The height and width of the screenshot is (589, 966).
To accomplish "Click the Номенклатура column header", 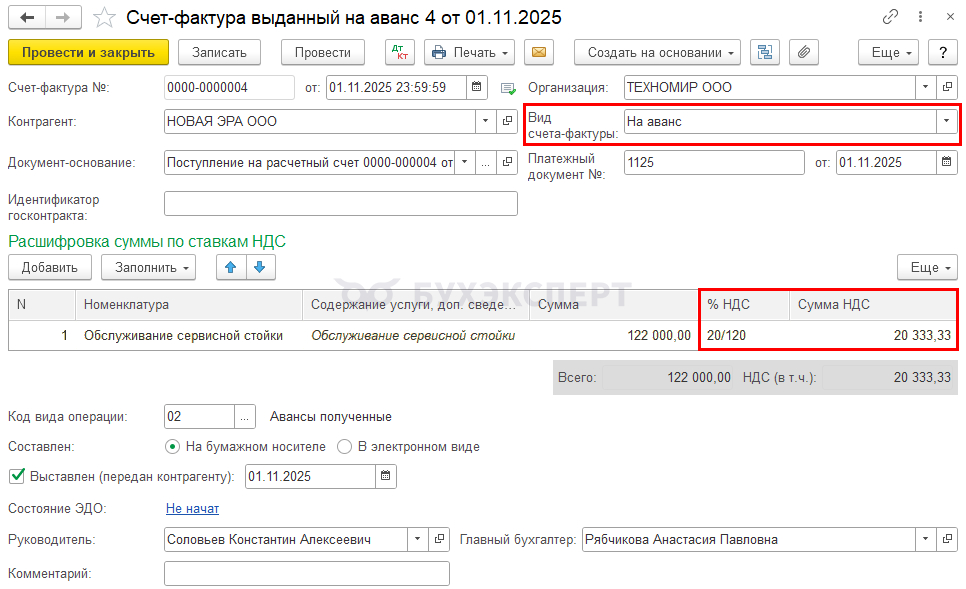I will coord(189,304).
